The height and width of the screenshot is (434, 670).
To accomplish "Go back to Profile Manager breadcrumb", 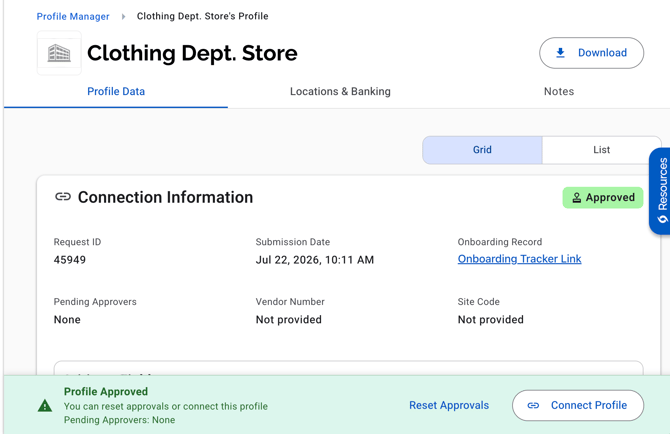I will [73, 17].
